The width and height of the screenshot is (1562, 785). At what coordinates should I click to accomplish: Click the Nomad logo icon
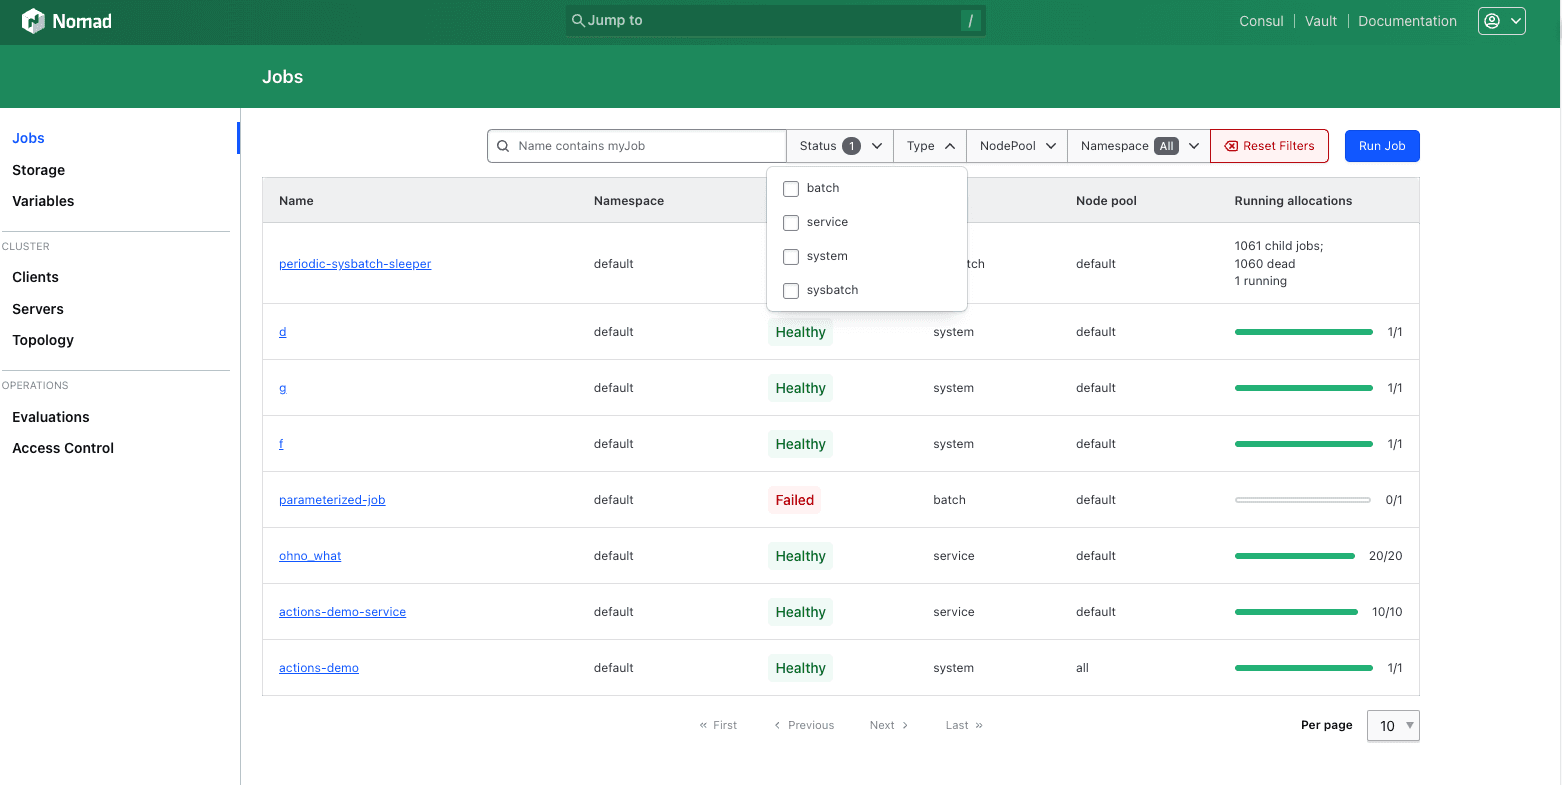tap(33, 21)
